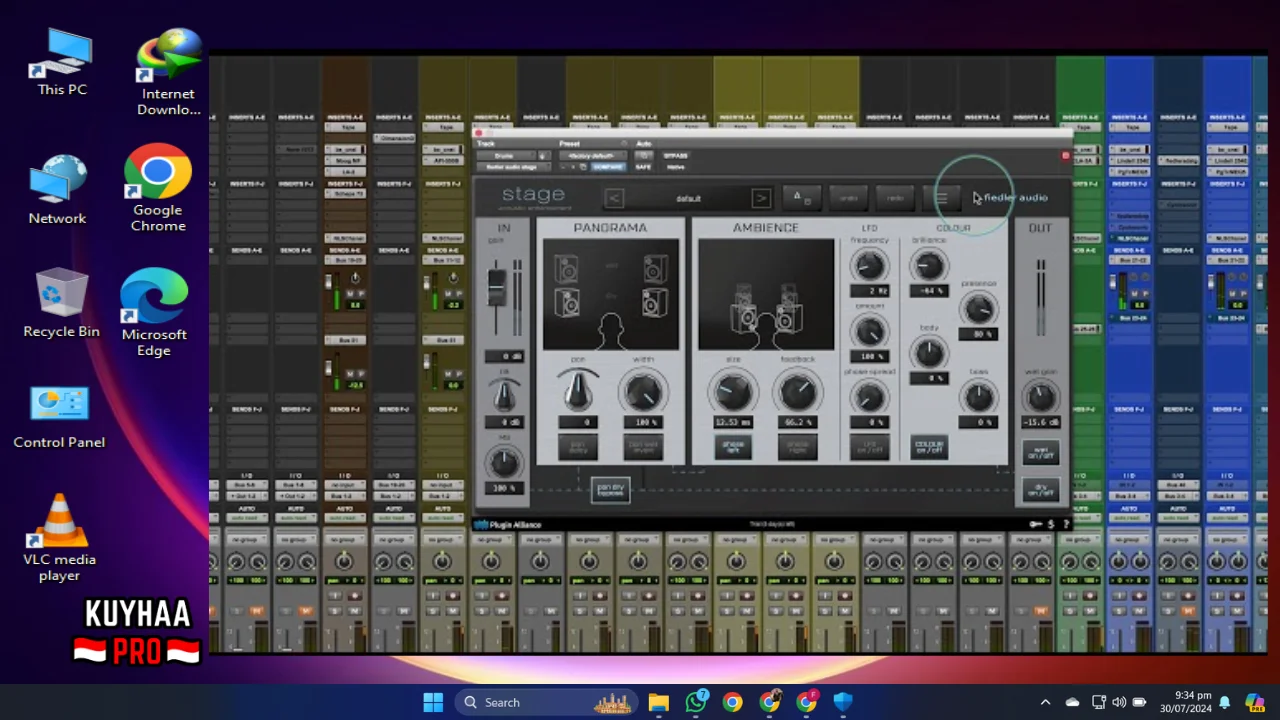Click the red target button at plugin header right
The width and height of the screenshot is (1280, 720).
click(x=1065, y=156)
